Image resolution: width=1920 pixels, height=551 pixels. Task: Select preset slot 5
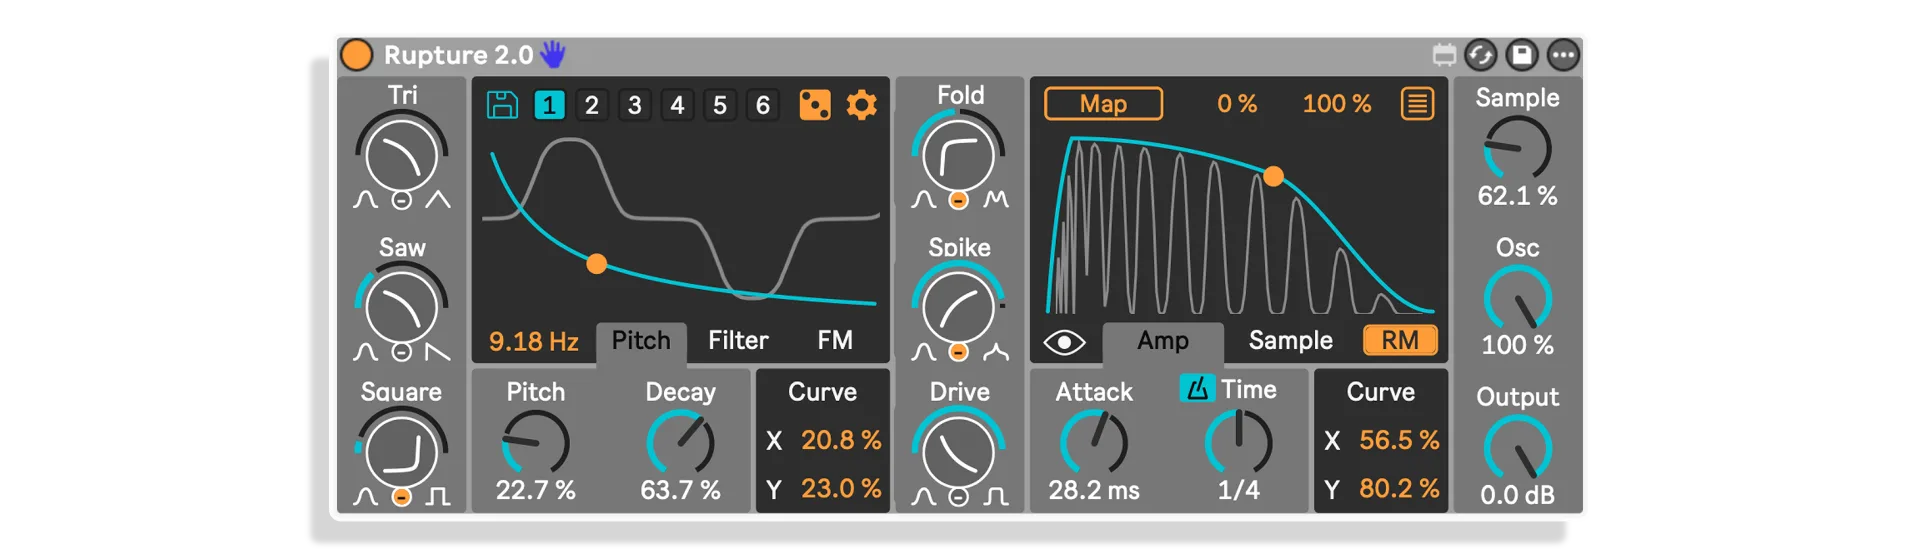pyautogui.click(x=720, y=105)
